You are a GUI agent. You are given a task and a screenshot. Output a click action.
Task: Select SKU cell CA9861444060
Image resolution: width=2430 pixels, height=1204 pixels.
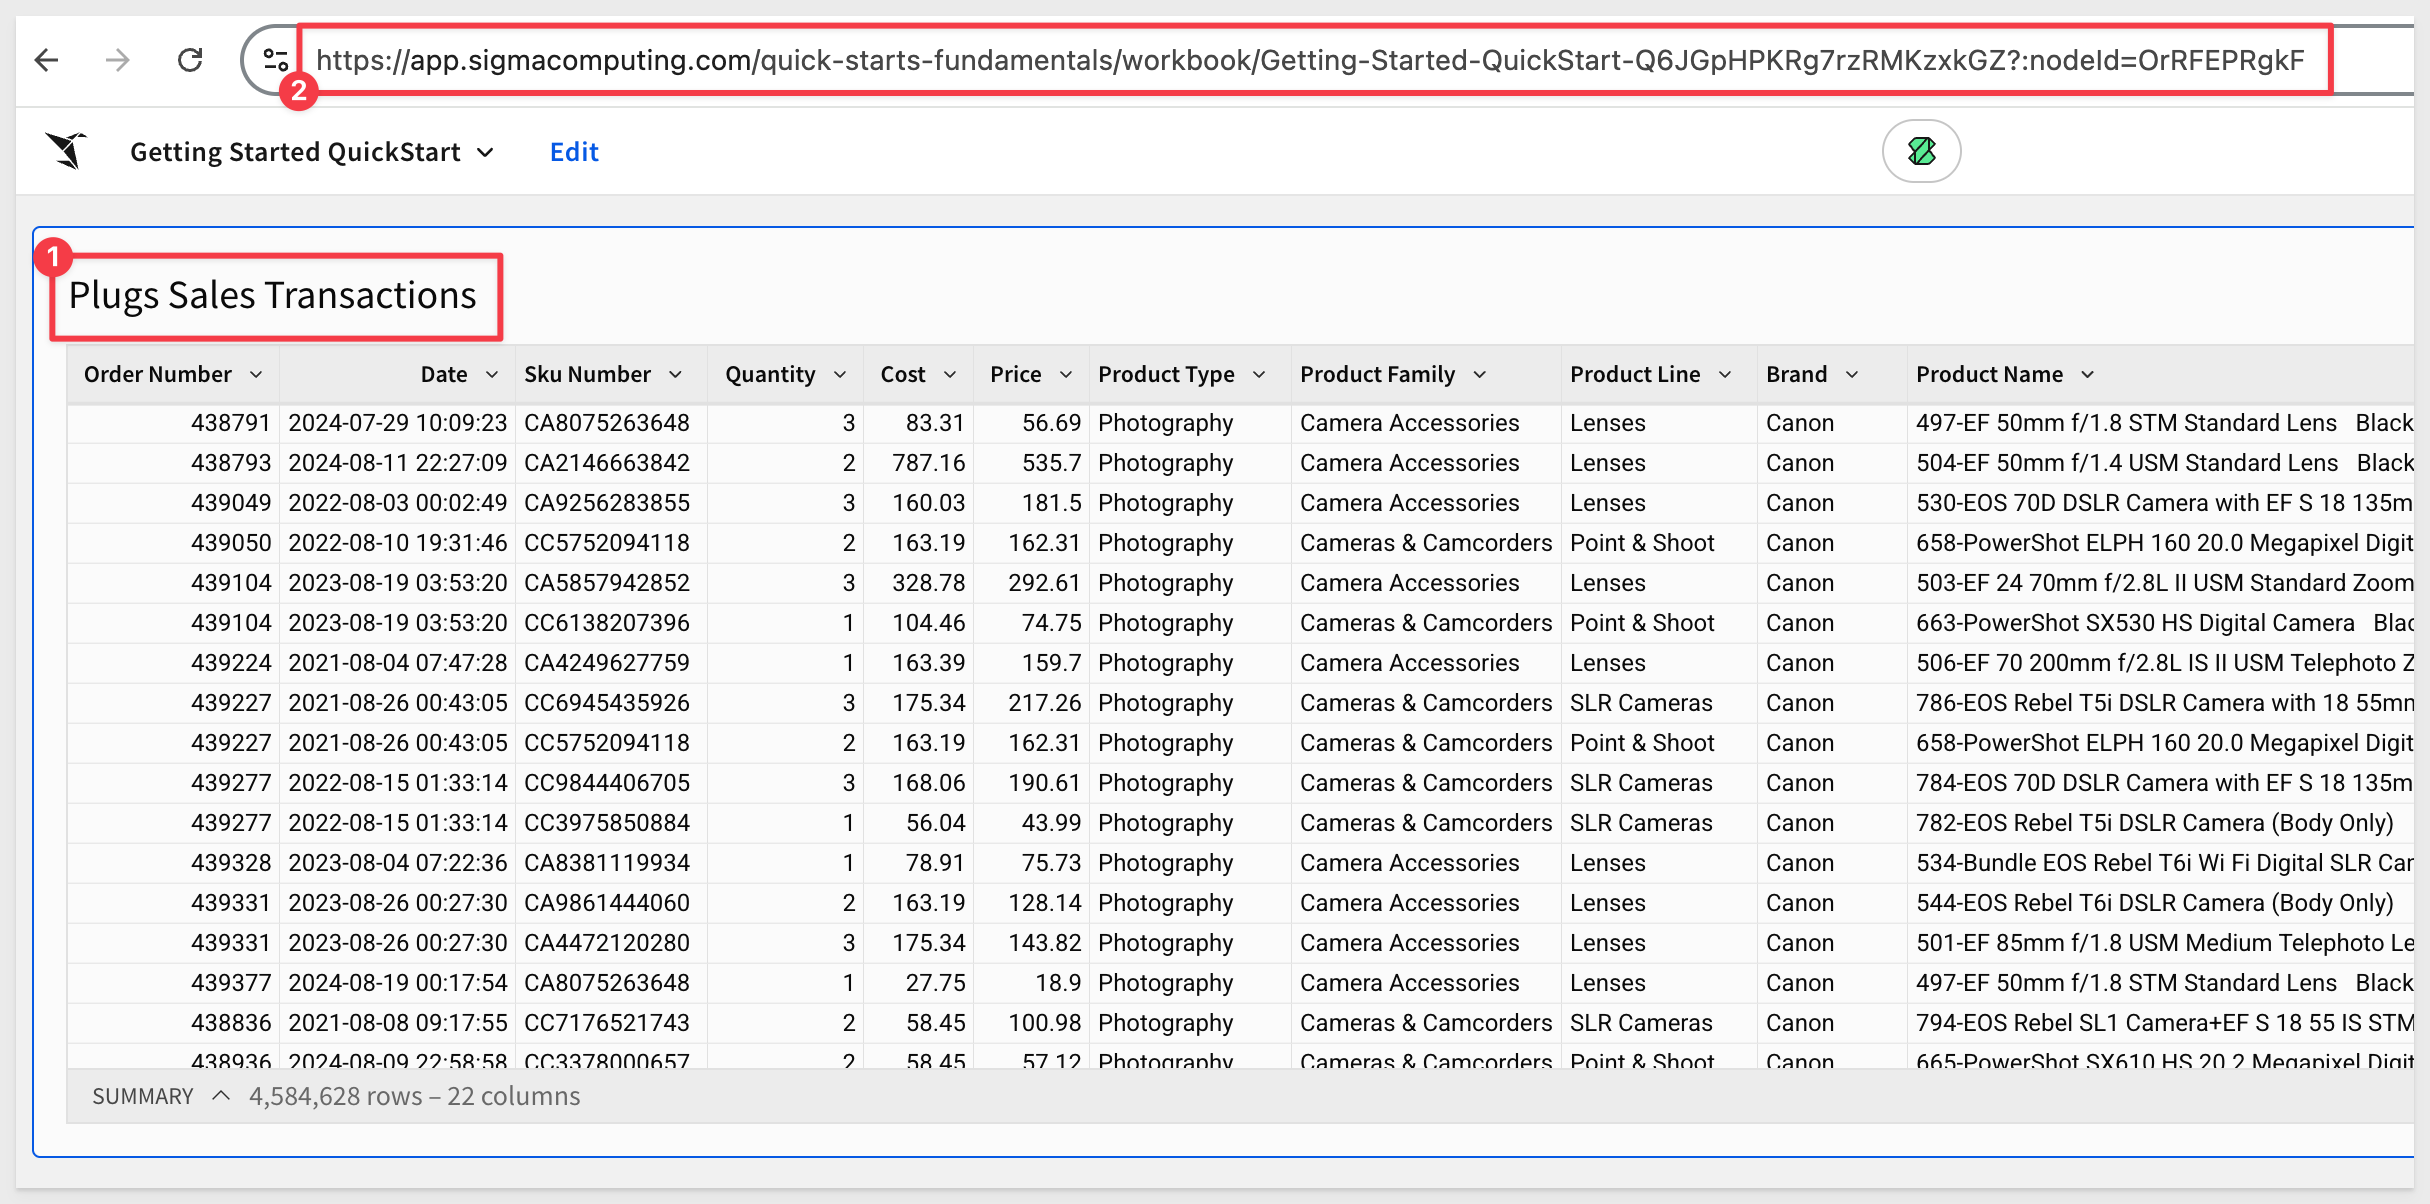point(607,903)
